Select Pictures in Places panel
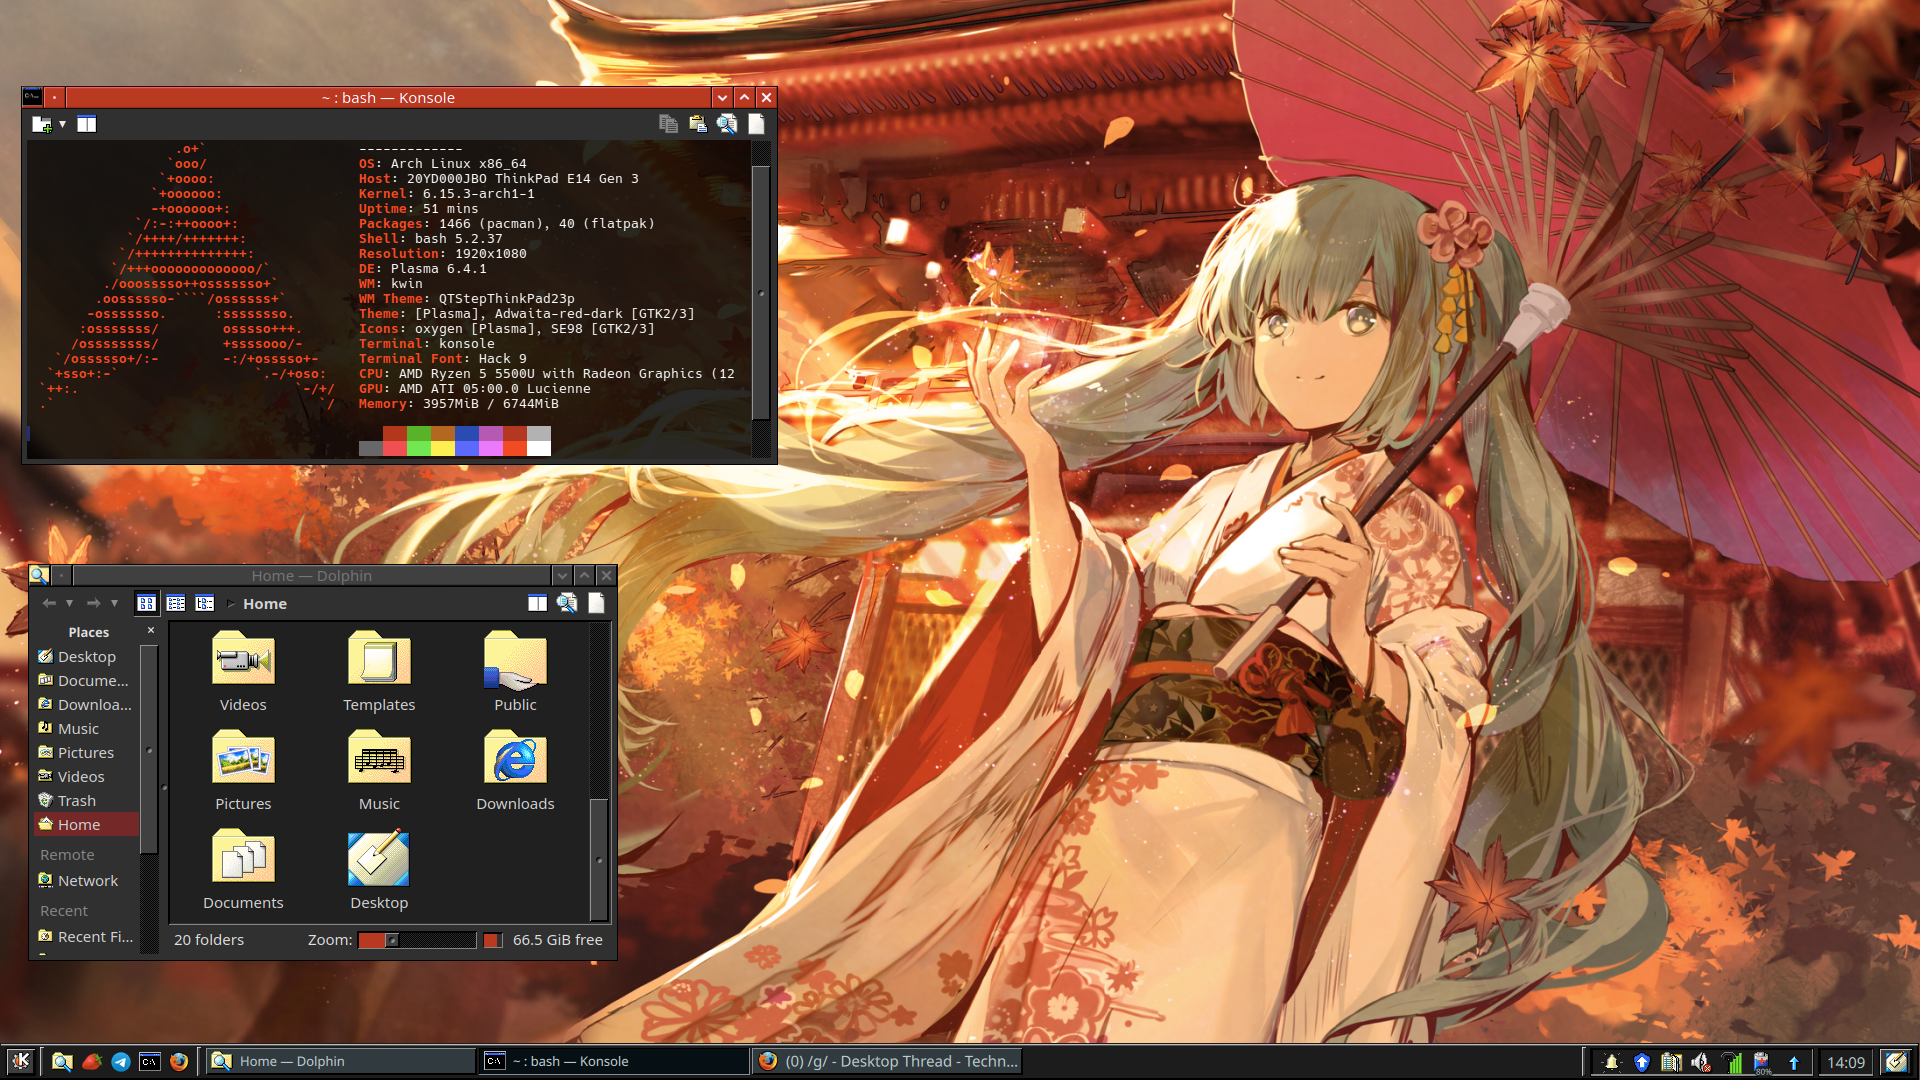 86,753
